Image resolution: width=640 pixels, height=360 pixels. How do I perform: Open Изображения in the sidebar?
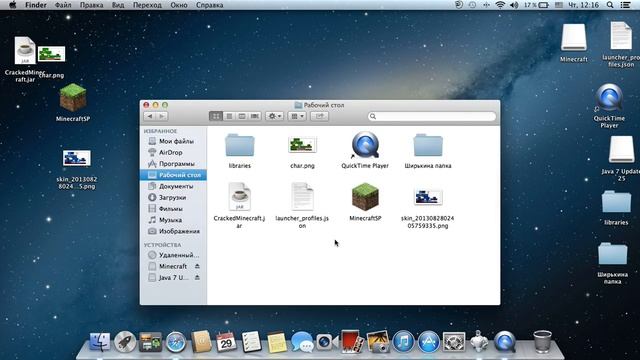[173, 231]
